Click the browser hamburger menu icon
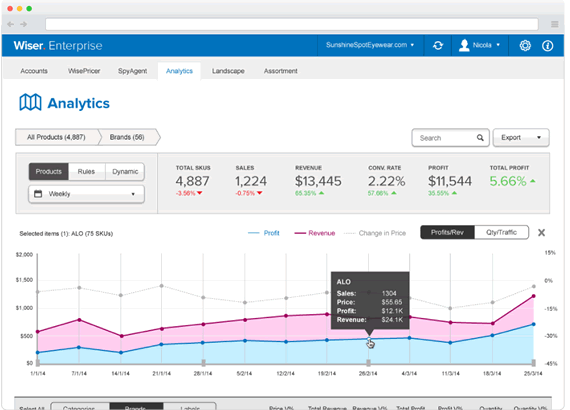This screenshot has width=570, height=410. 554,24
